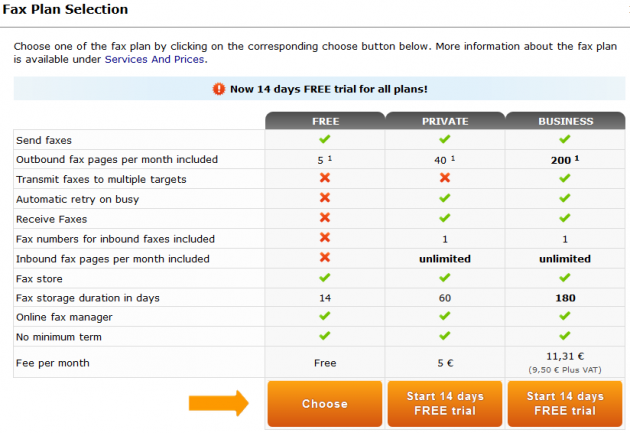The width and height of the screenshot is (630, 433).
Task: Click red X for Receive Faxes under FREE
Action: point(325,217)
